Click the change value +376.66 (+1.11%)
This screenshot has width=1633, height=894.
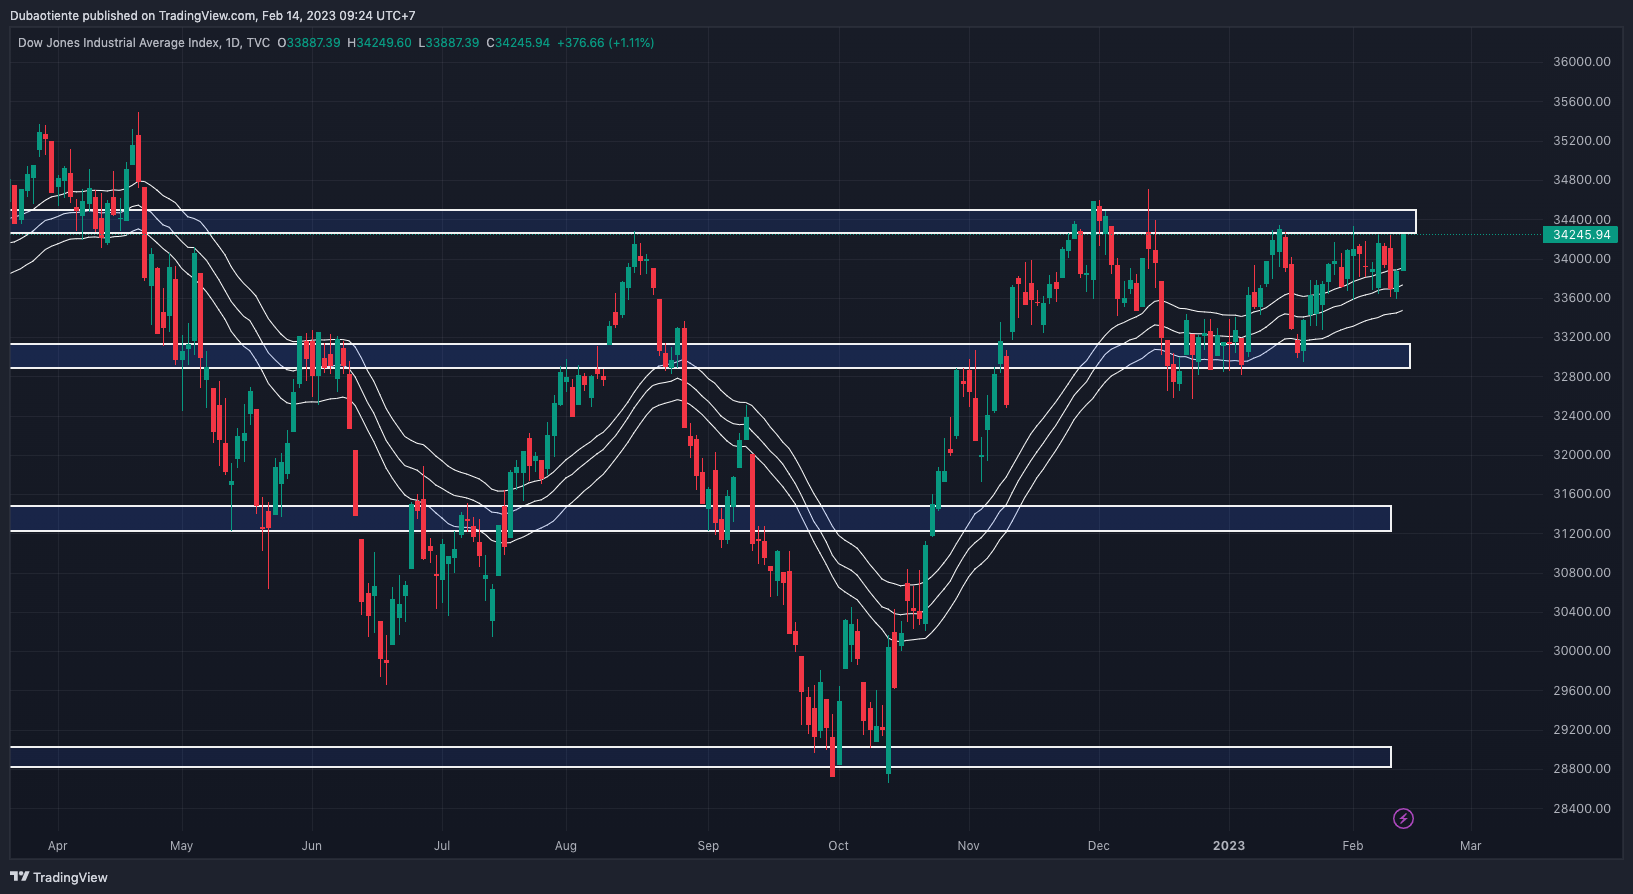pyautogui.click(x=606, y=43)
